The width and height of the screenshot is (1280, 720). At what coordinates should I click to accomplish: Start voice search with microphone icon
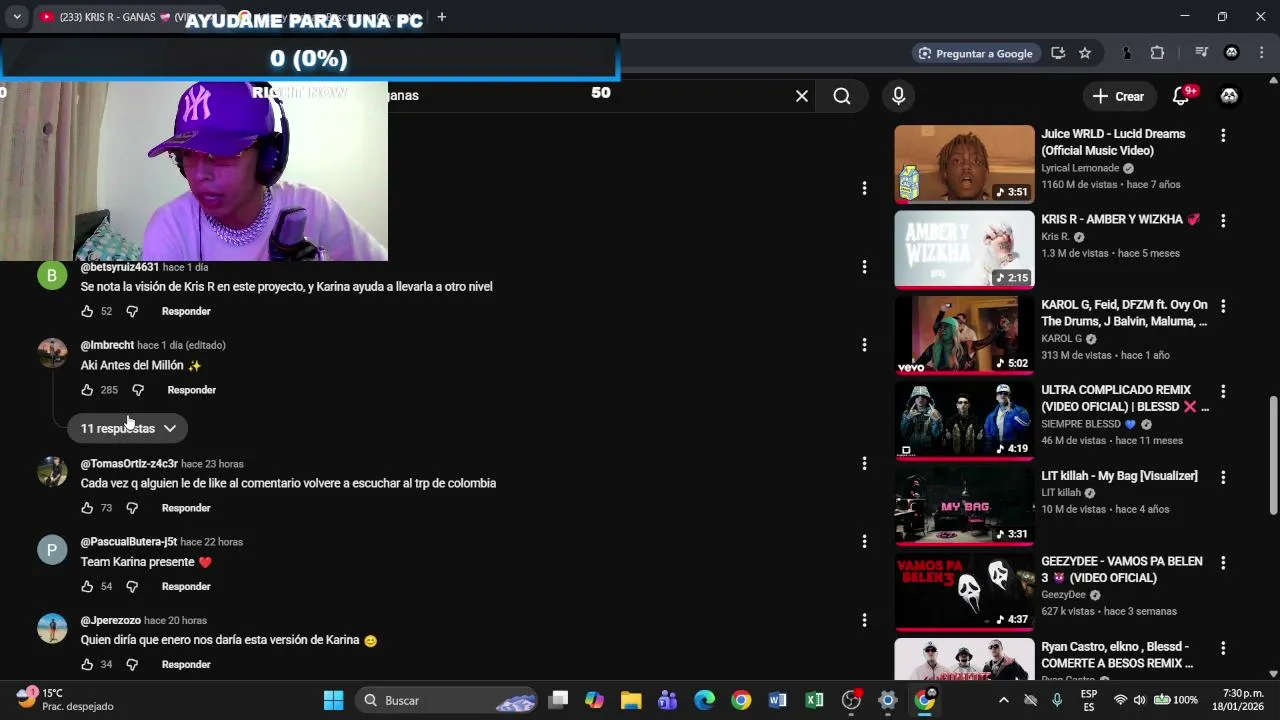(x=898, y=96)
